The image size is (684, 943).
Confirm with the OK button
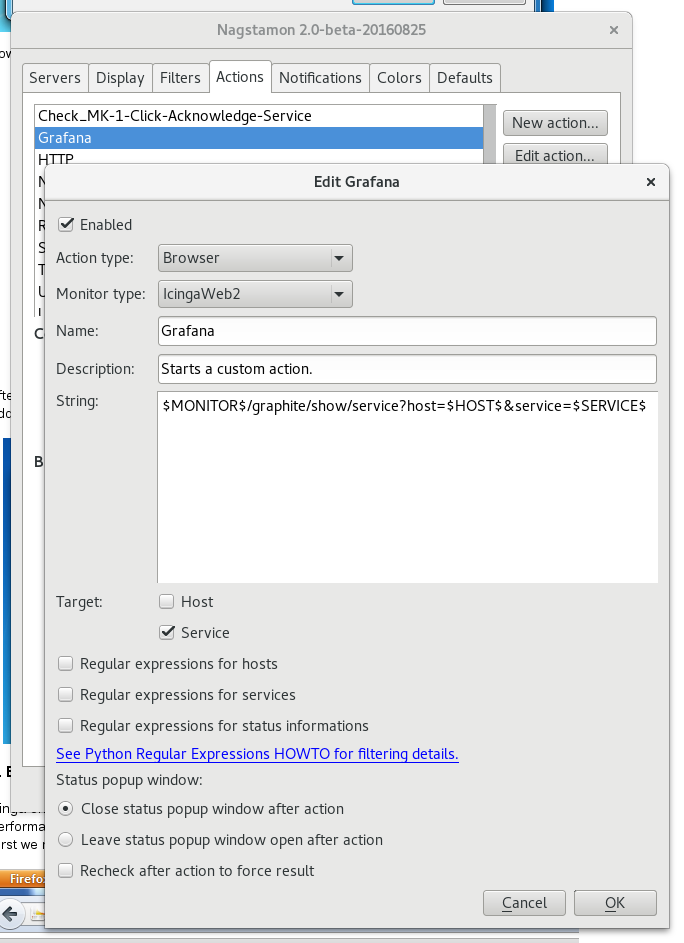pyautogui.click(x=615, y=903)
